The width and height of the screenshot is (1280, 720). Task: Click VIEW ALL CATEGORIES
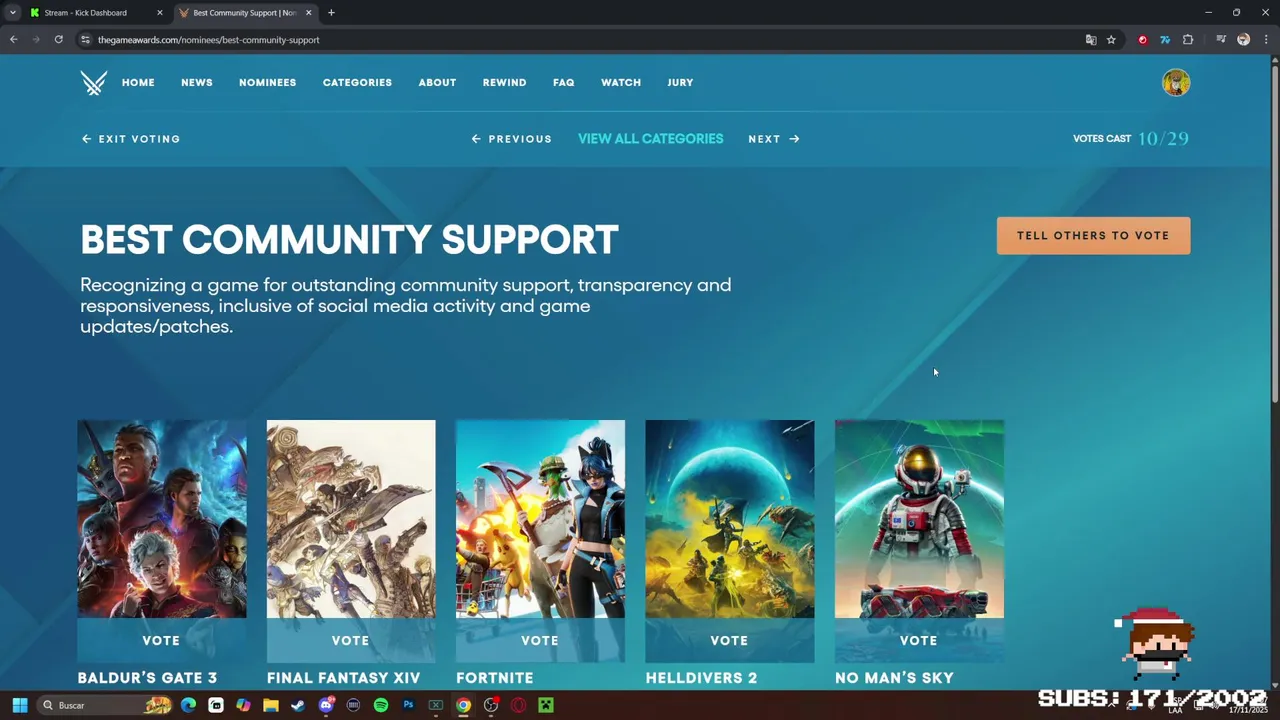[x=651, y=139]
